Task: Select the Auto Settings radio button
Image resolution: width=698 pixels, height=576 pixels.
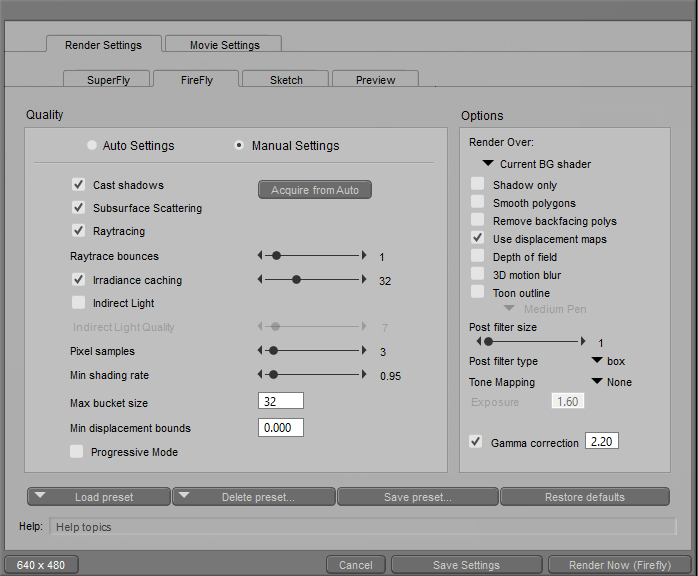Action: (92, 145)
